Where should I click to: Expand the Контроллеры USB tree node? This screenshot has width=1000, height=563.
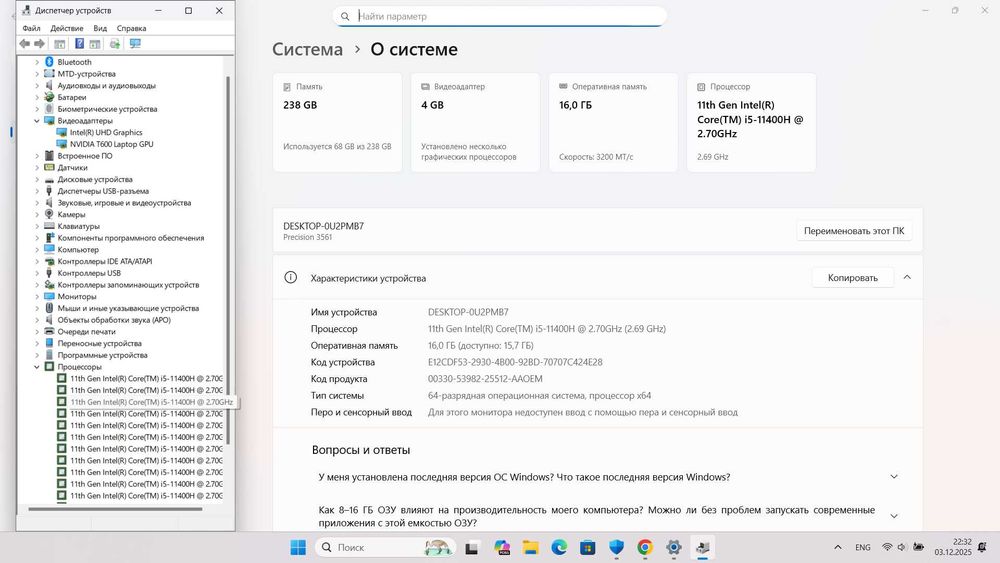37,273
